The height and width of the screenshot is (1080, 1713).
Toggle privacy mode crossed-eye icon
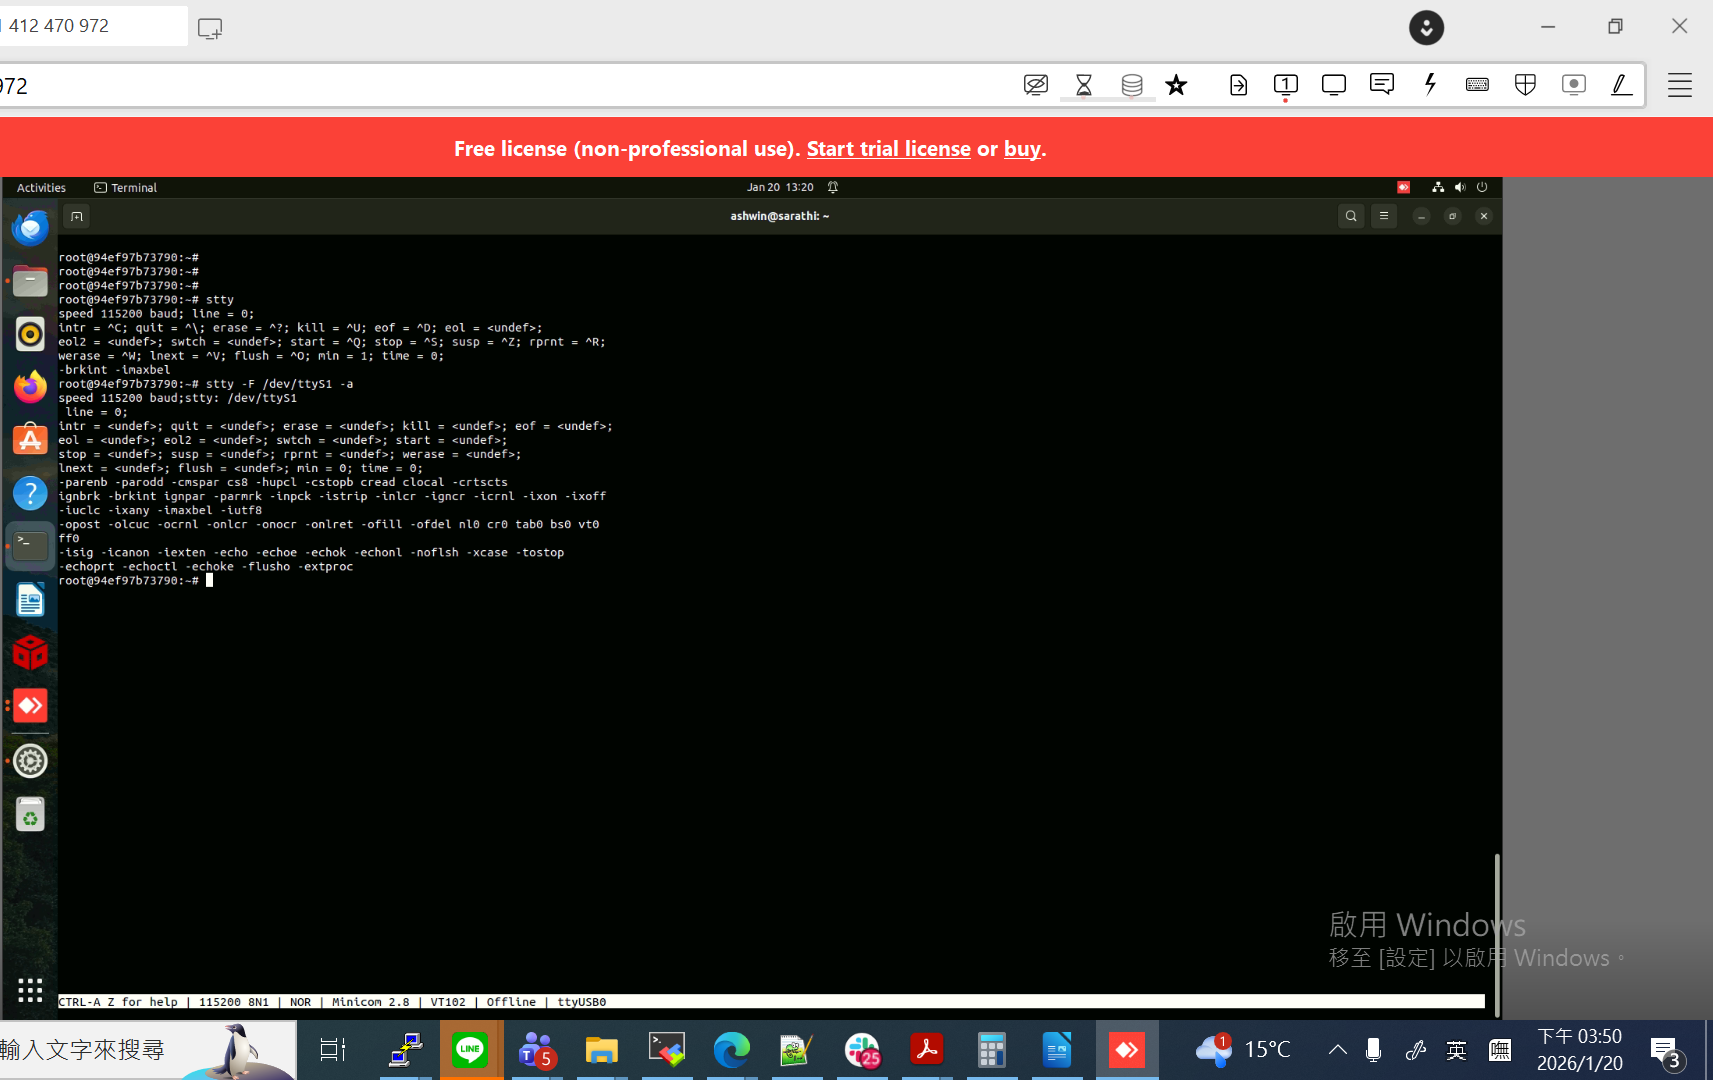tap(1036, 85)
